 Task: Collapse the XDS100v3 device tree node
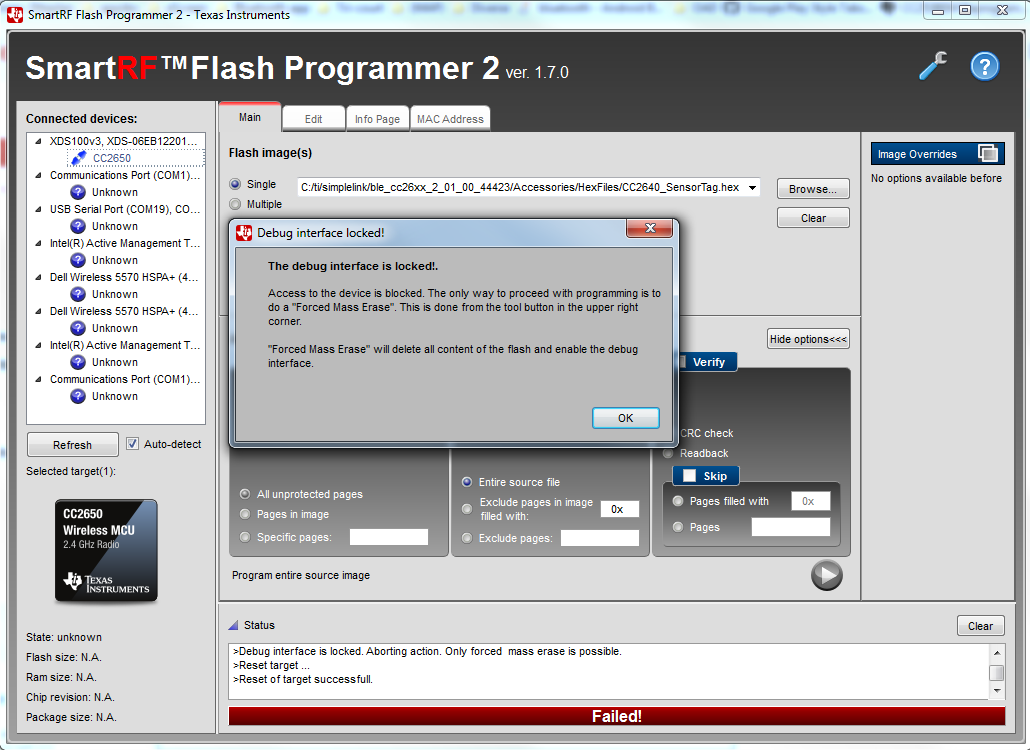click(38, 141)
